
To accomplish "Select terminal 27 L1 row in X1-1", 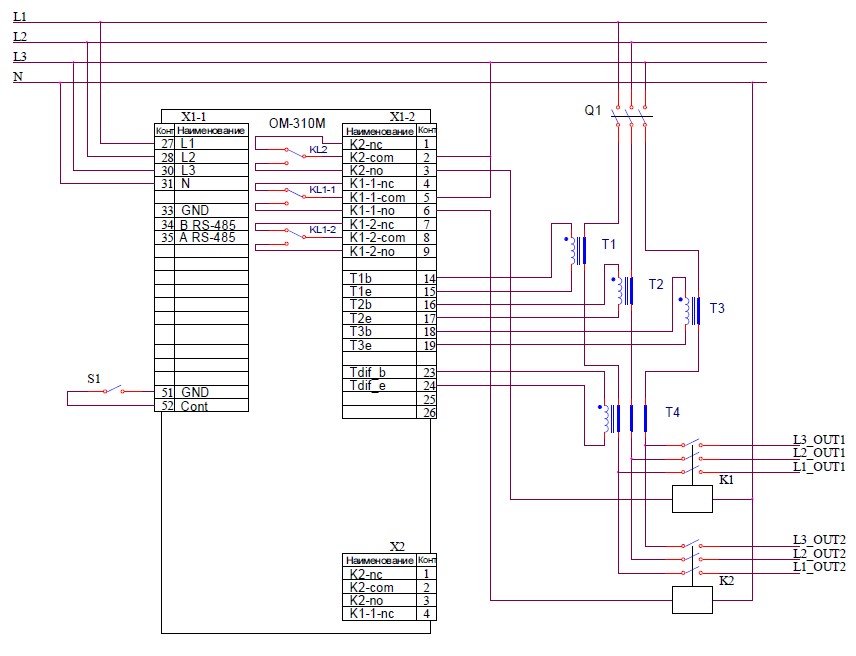I will pos(200,144).
